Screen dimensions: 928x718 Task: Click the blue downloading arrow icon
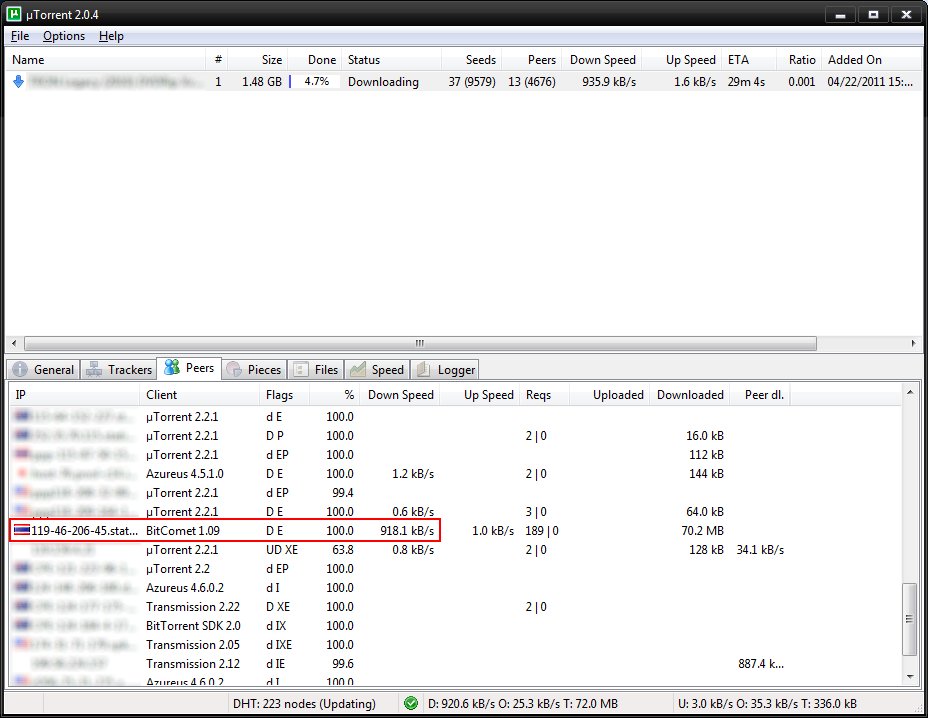coord(18,82)
